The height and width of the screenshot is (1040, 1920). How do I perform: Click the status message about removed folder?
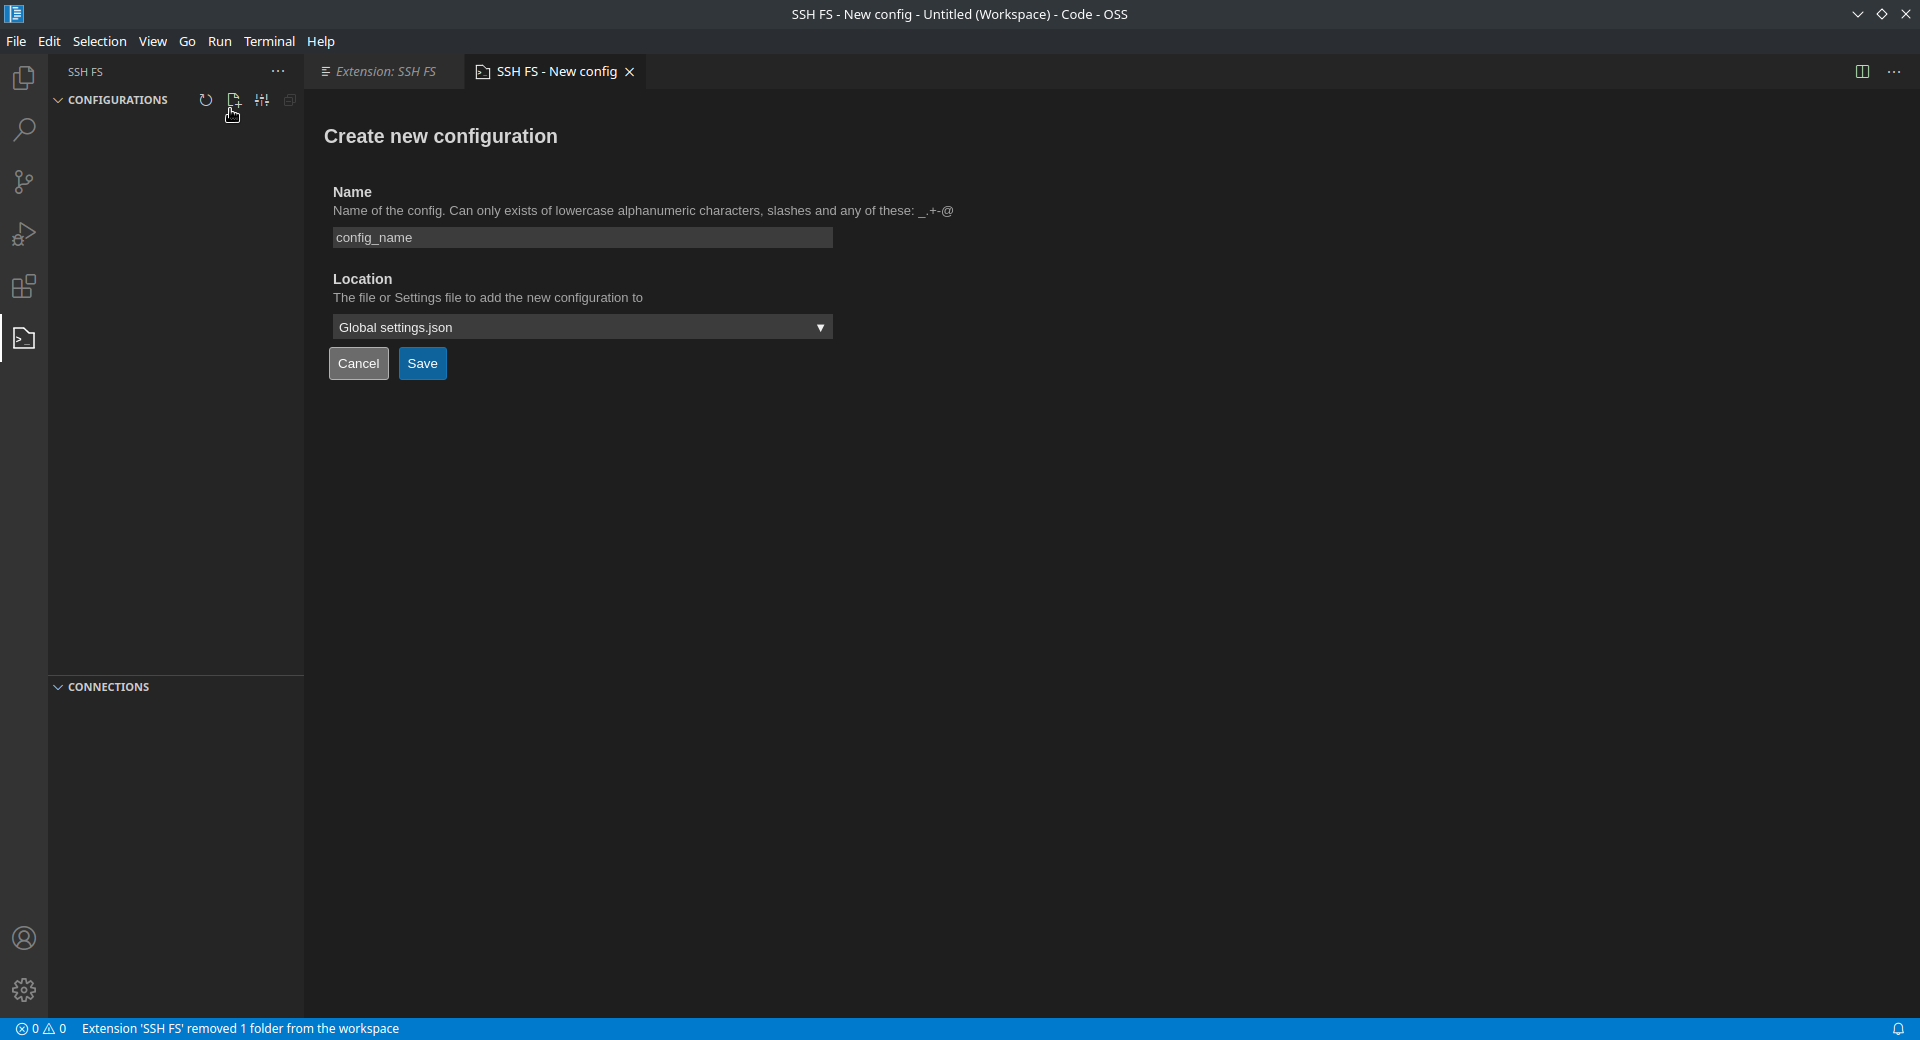[x=240, y=1029]
